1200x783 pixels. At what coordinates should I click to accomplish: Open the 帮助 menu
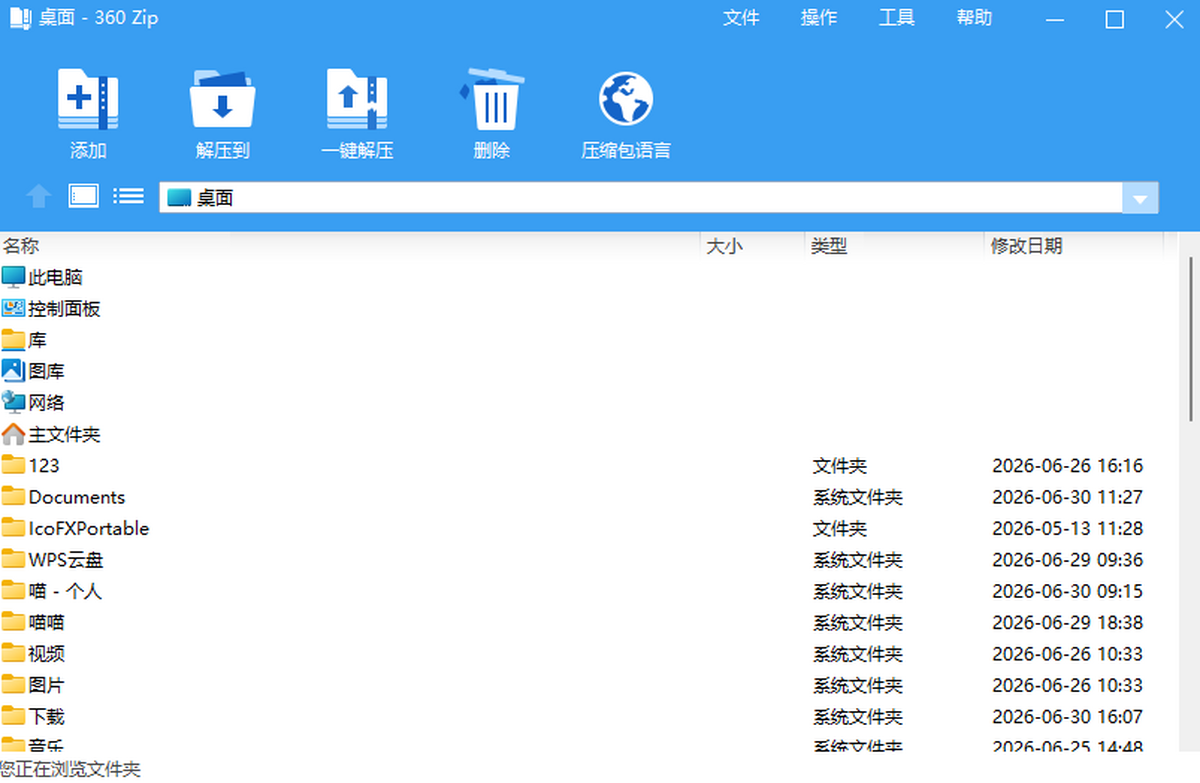[x=975, y=18]
